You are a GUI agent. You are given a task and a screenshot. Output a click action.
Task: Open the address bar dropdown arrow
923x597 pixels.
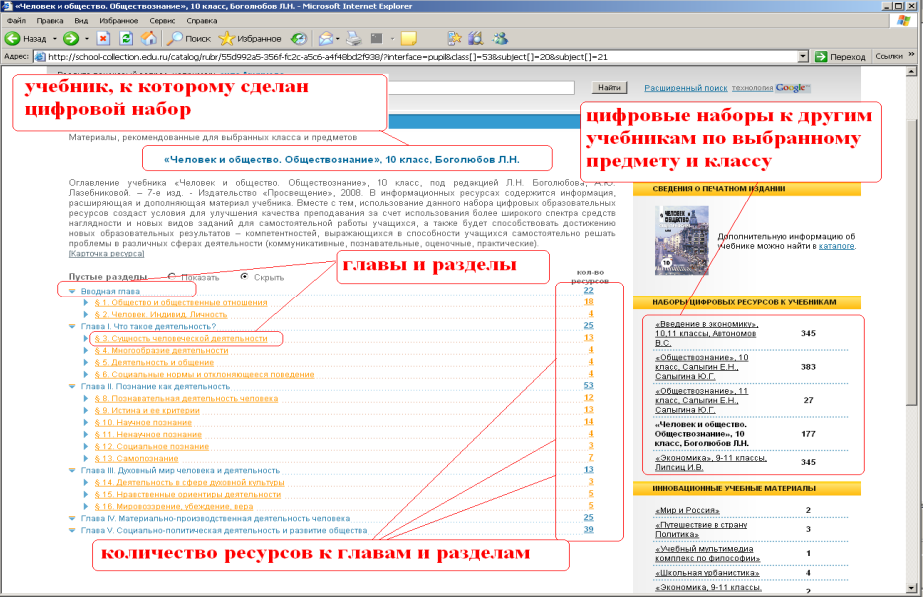tap(803, 57)
